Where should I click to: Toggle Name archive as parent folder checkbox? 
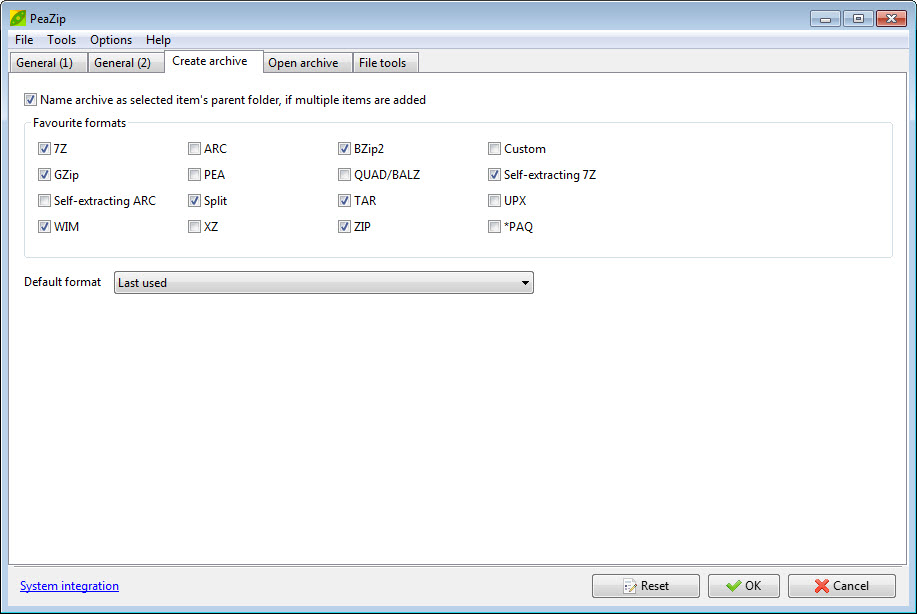tap(30, 100)
